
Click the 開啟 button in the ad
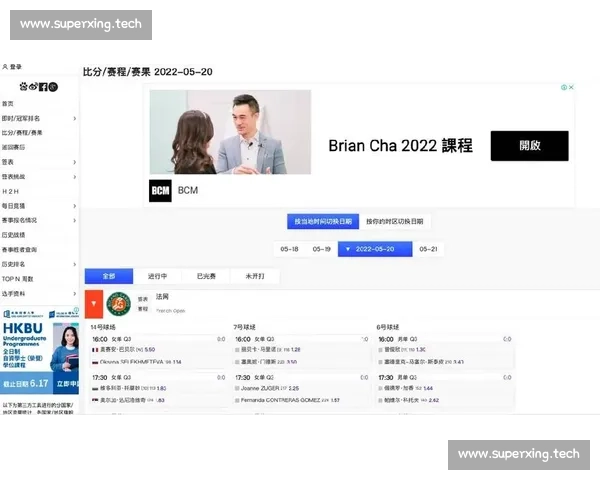pyautogui.click(x=530, y=146)
